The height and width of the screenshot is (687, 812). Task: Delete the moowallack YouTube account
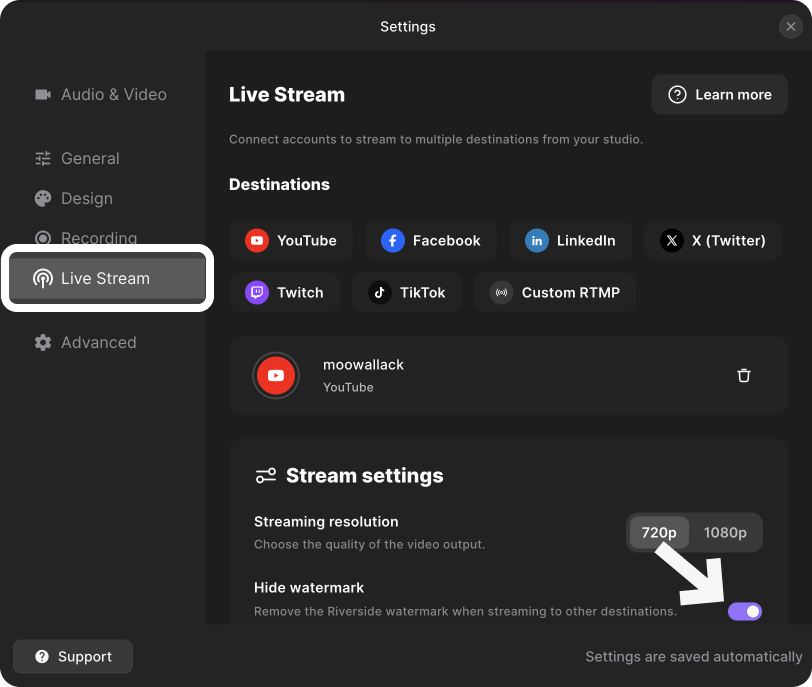(743, 376)
